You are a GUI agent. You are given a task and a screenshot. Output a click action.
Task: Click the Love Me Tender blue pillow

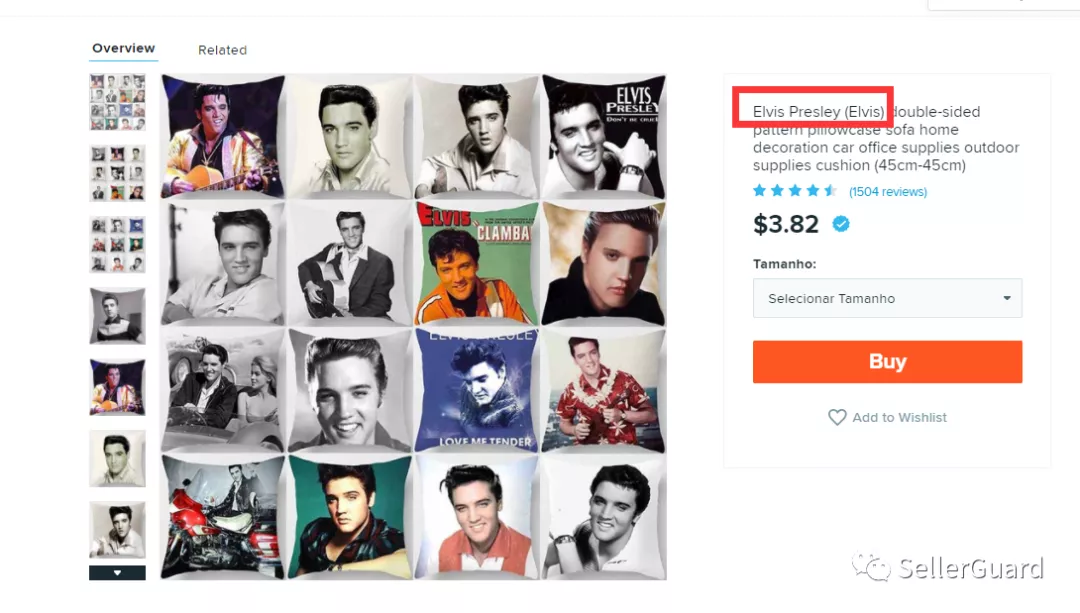tap(475, 391)
